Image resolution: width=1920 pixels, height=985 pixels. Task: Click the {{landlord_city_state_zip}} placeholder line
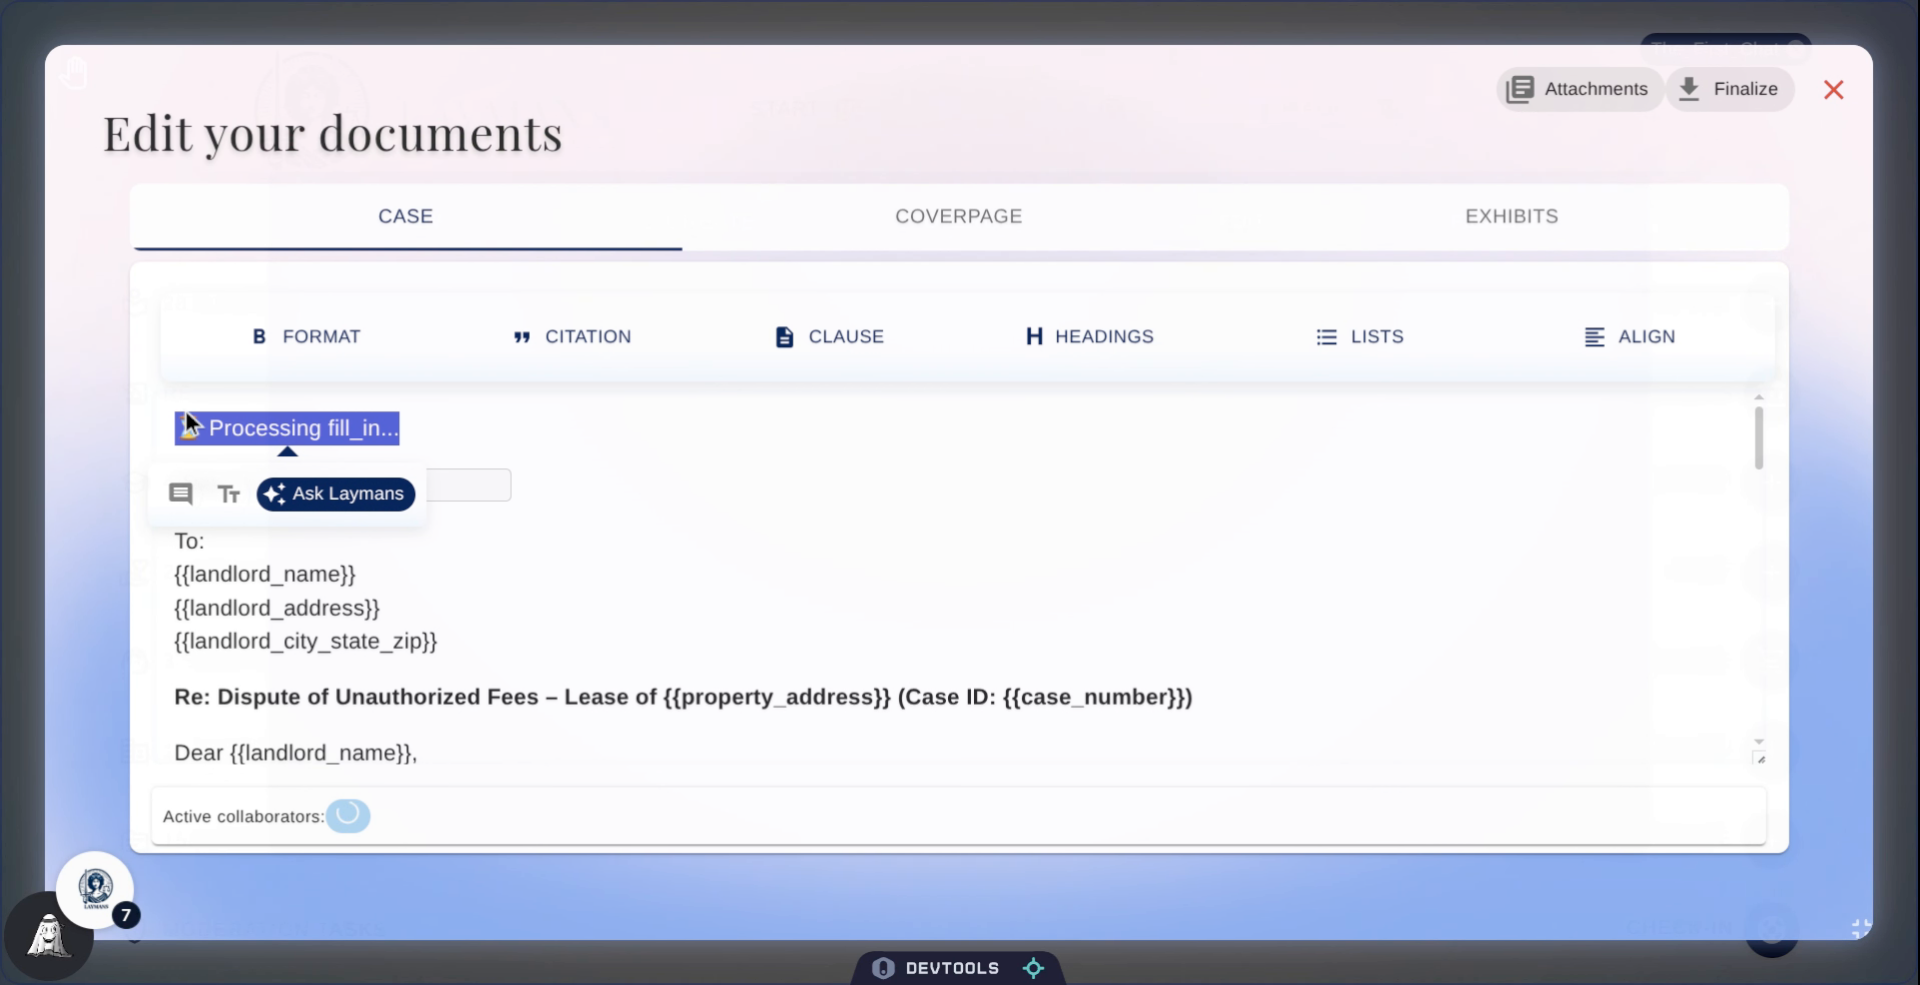[x=306, y=641]
